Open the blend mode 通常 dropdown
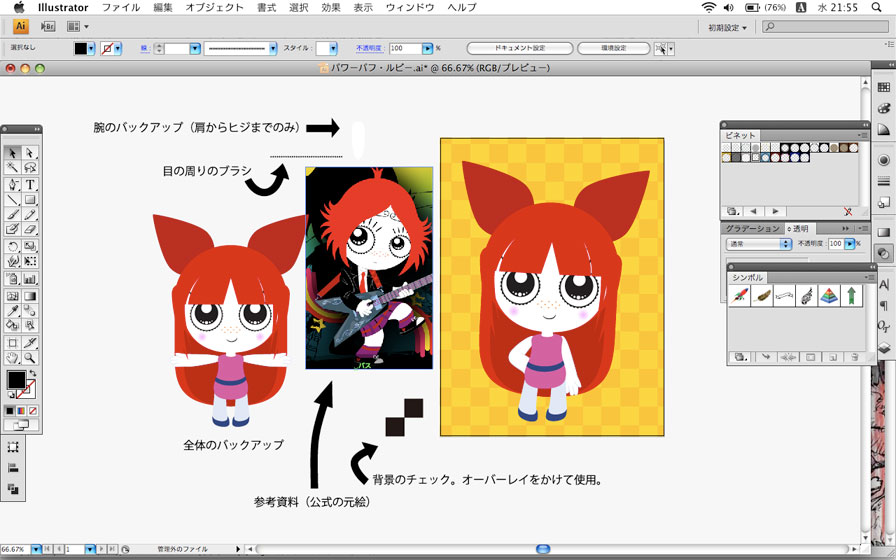This screenshot has width=896, height=560. [x=758, y=243]
